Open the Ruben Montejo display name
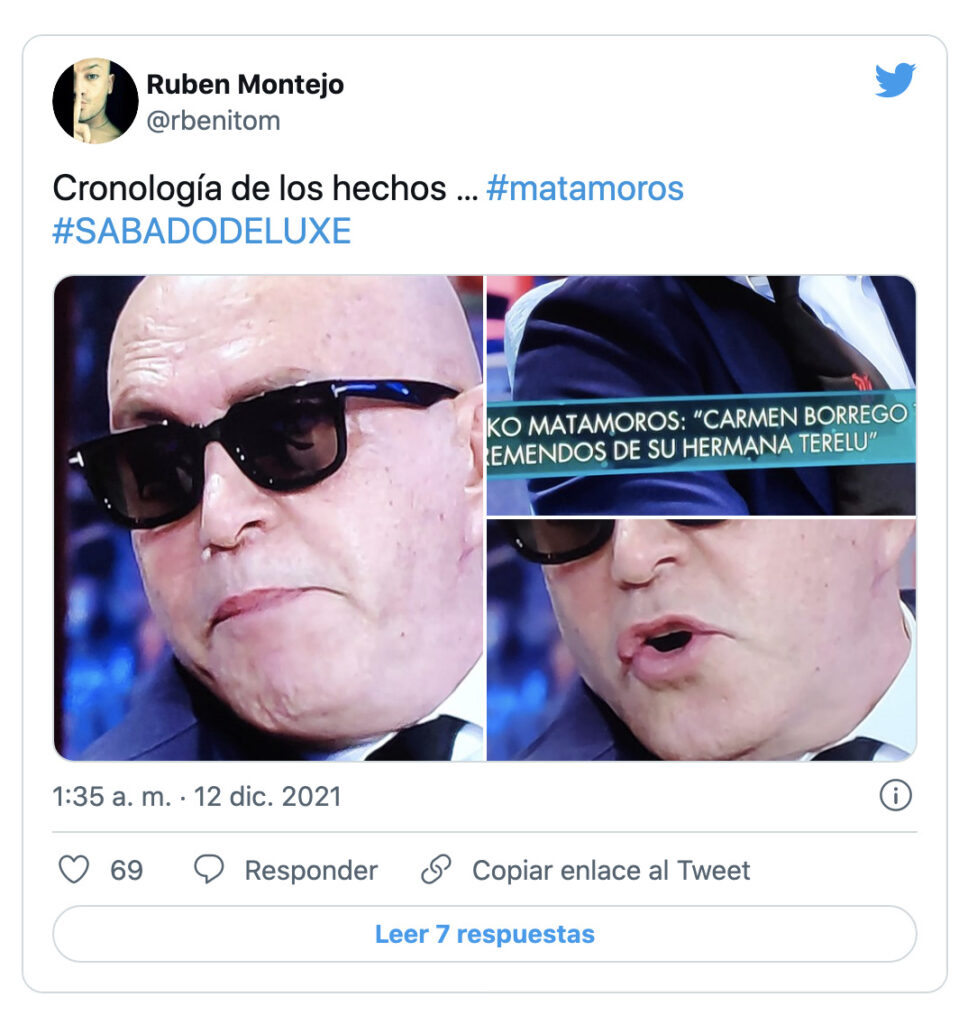977x1024 pixels. coord(245,84)
